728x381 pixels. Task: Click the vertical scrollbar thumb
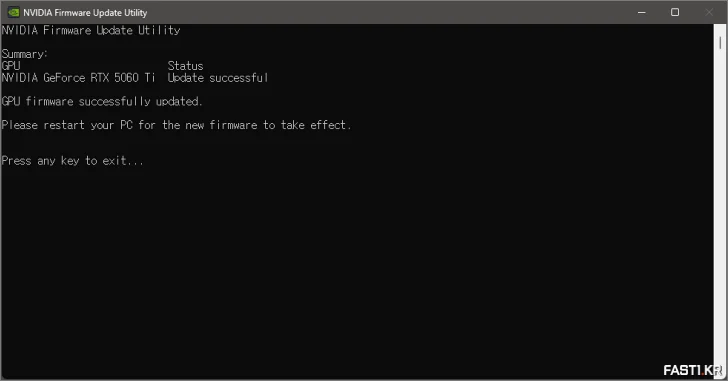(x=720, y=43)
